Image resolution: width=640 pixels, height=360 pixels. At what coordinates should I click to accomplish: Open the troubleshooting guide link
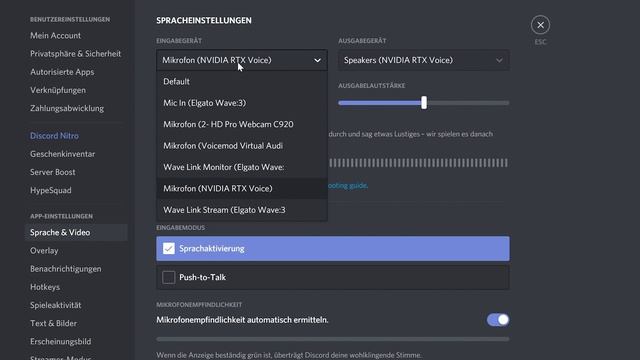click(x=348, y=186)
